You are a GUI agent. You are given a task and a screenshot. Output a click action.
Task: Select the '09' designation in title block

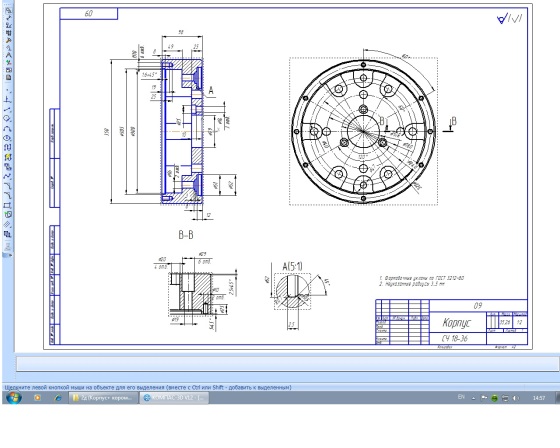point(478,305)
